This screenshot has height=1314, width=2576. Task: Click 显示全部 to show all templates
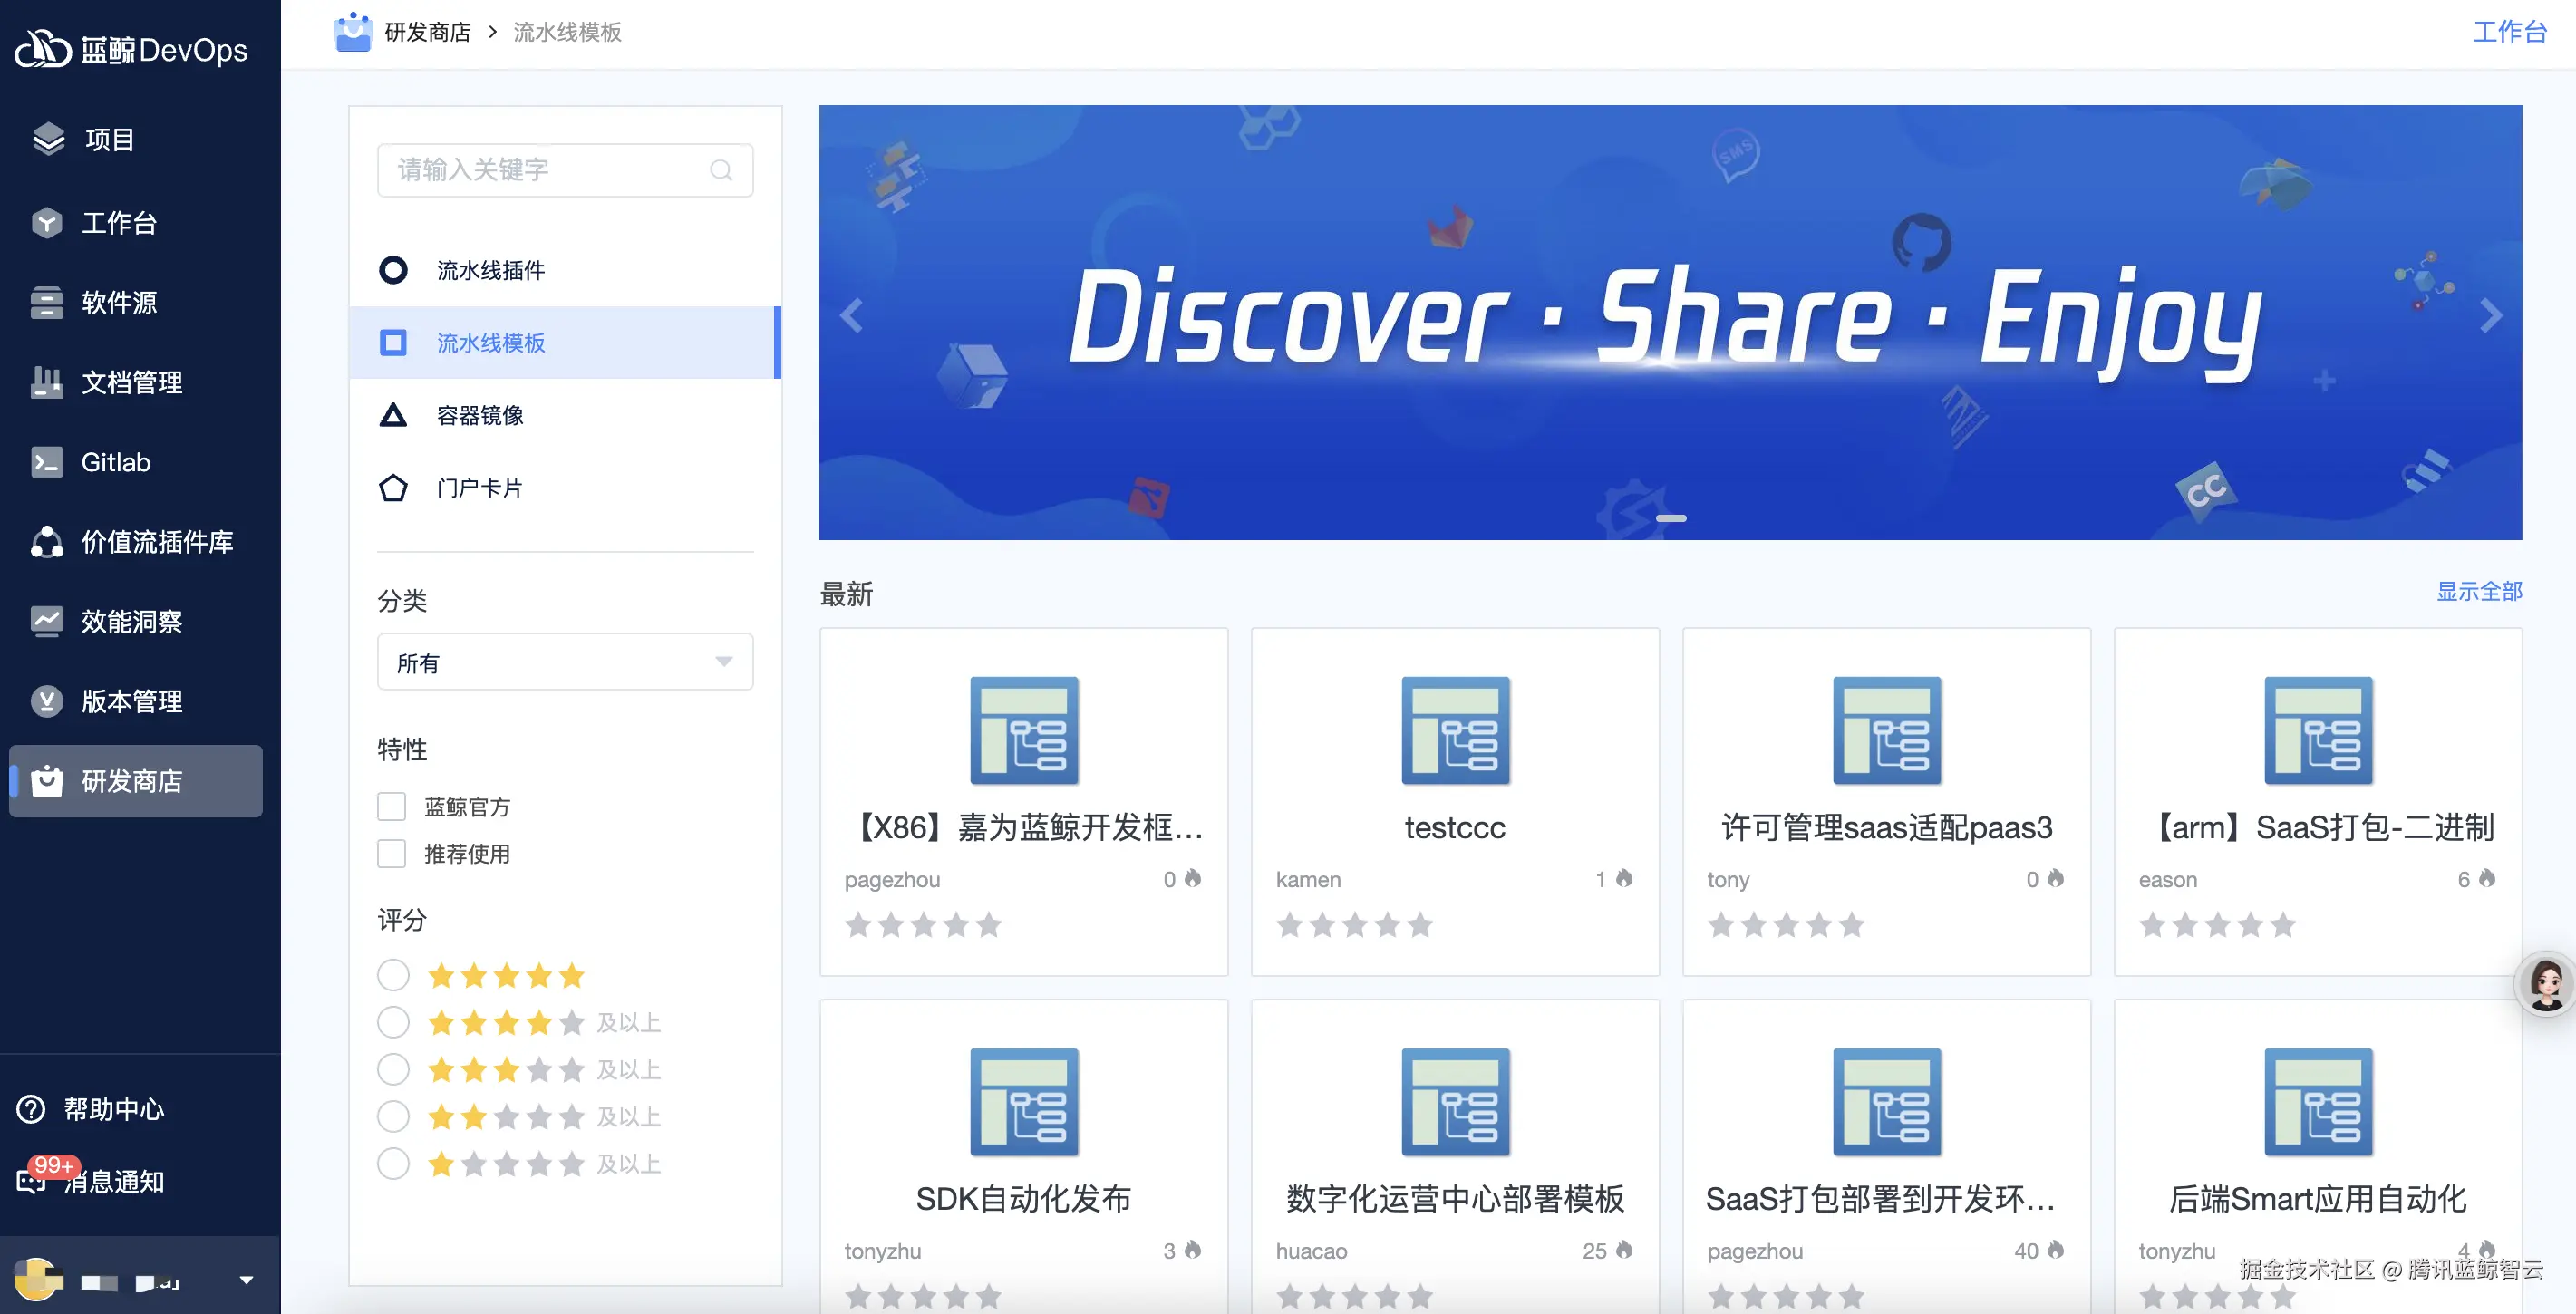coord(2479,593)
